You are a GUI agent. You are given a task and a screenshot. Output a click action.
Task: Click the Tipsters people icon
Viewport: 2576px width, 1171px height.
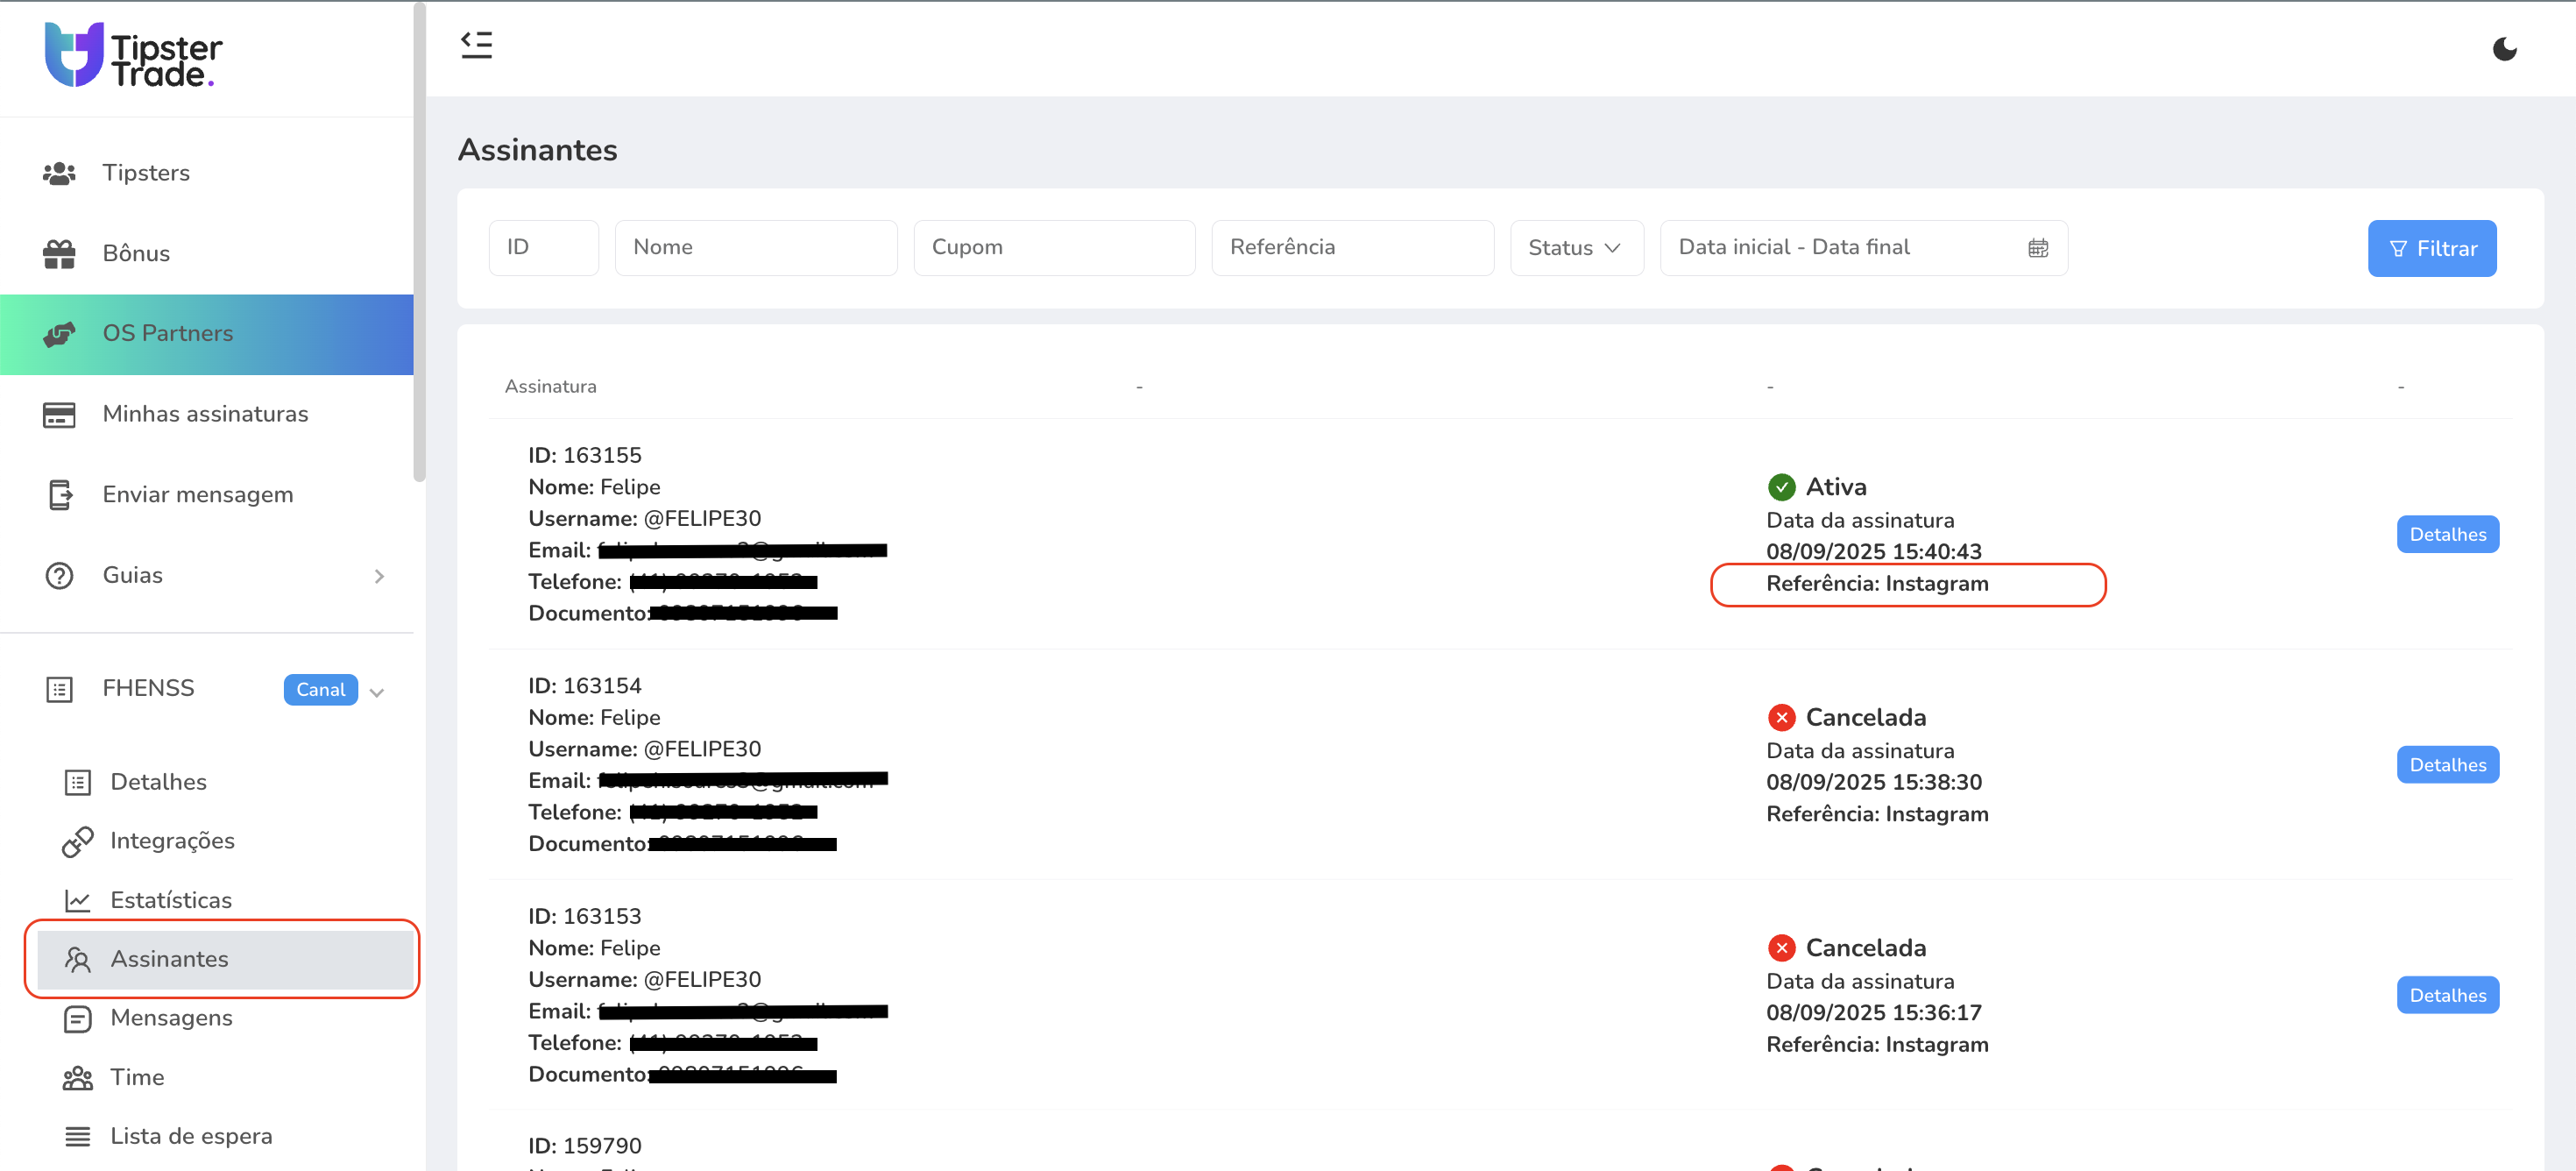59,173
